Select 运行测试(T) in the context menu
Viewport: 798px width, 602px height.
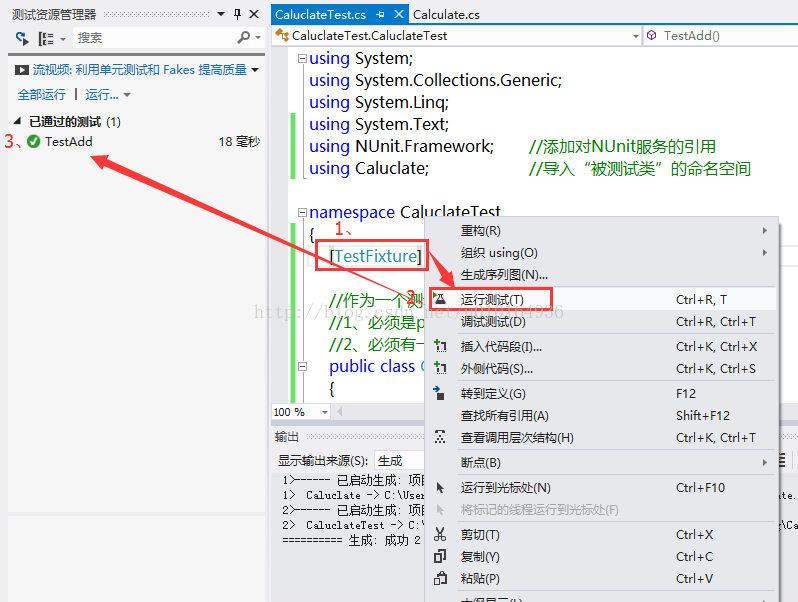pyautogui.click(x=602, y=300)
